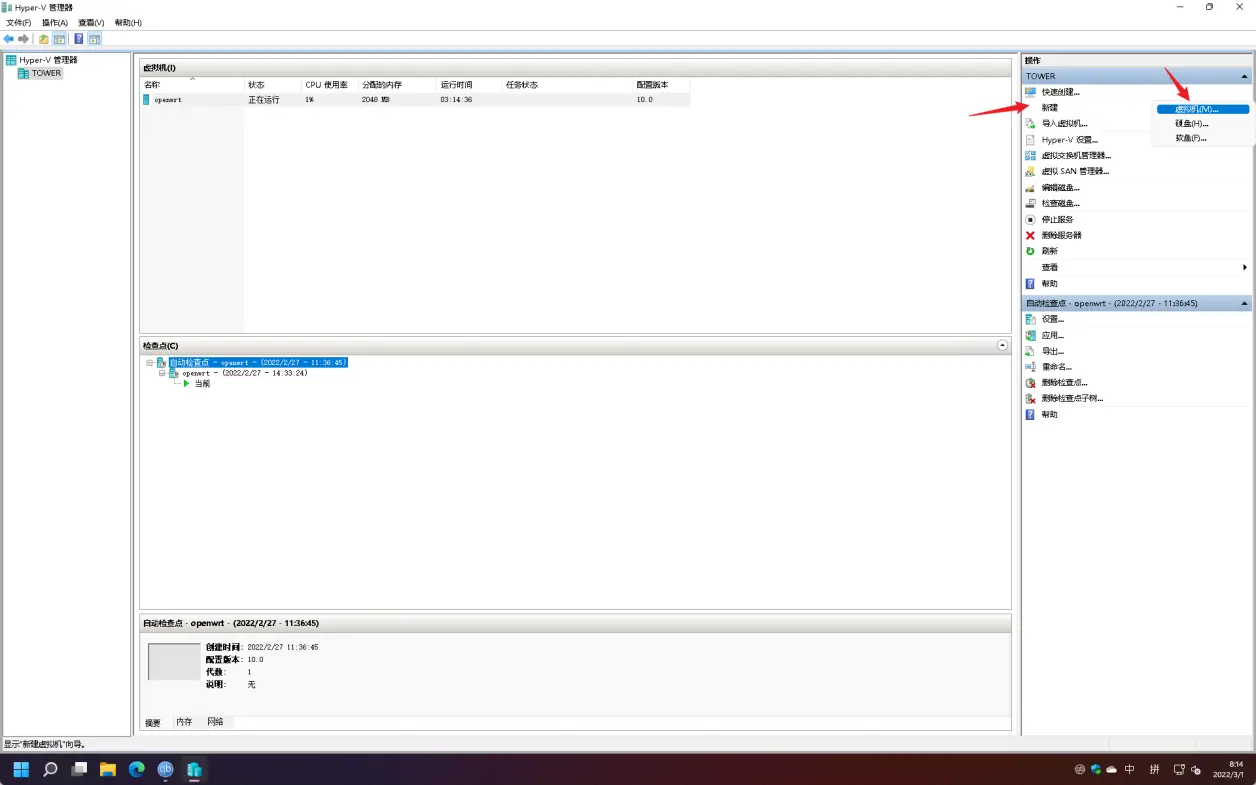Toggle the action pane toolbar icon

(94, 39)
